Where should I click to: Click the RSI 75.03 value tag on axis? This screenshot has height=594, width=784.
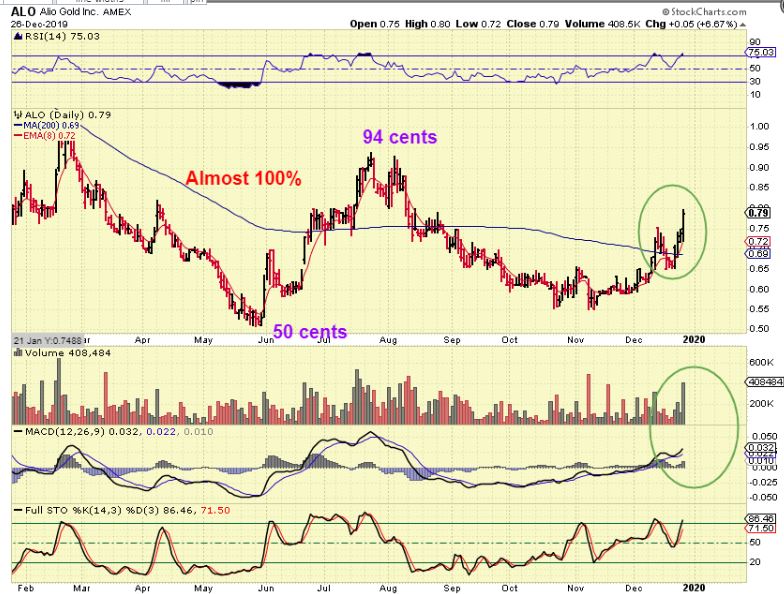pos(760,52)
